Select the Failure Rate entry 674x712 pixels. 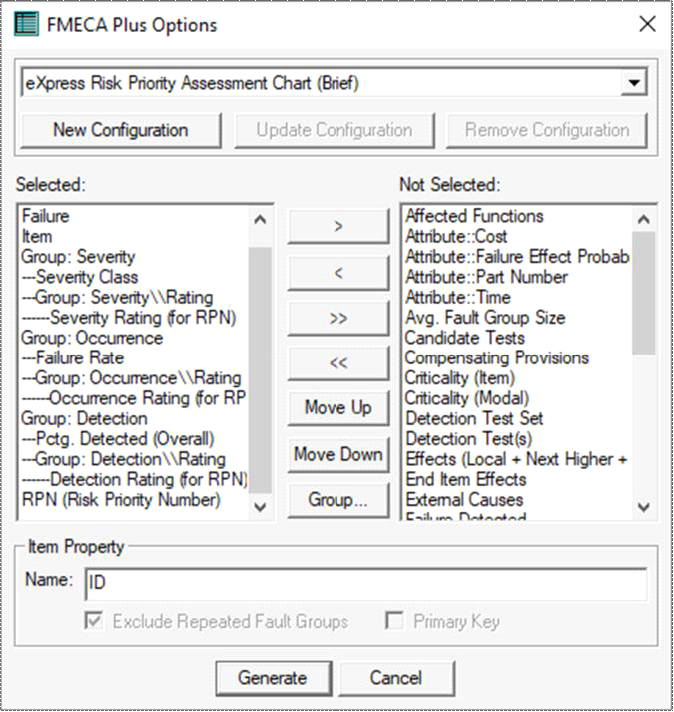[73, 358]
